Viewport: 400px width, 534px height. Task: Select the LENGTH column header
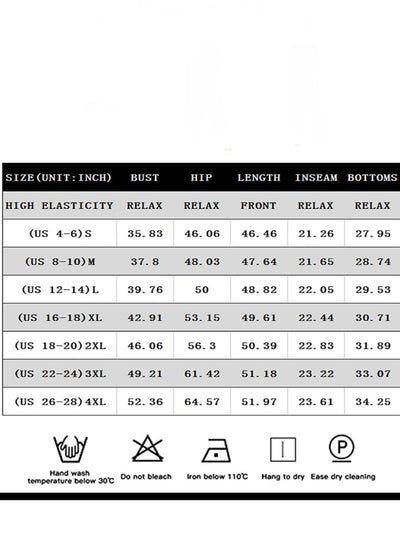[259, 178]
